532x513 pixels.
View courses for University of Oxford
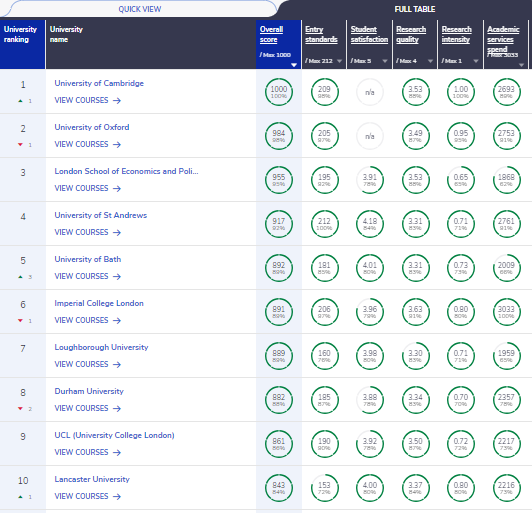click(88, 145)
